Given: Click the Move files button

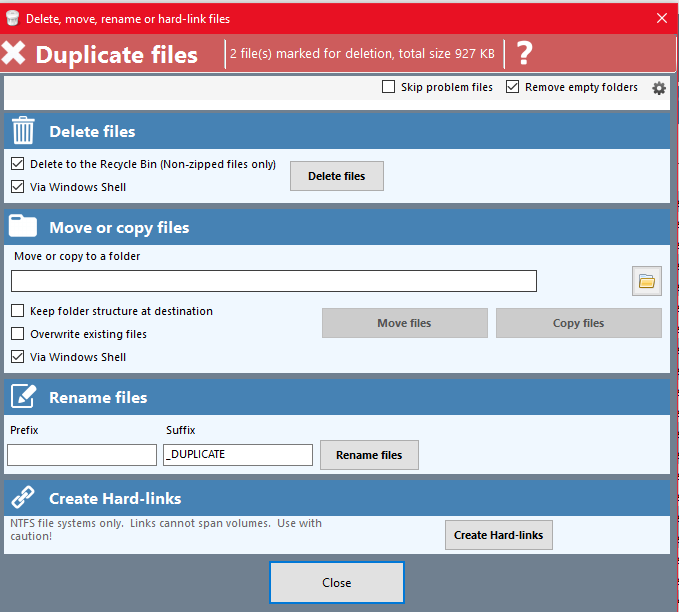Looking at the screenshot, I should 404,323.
